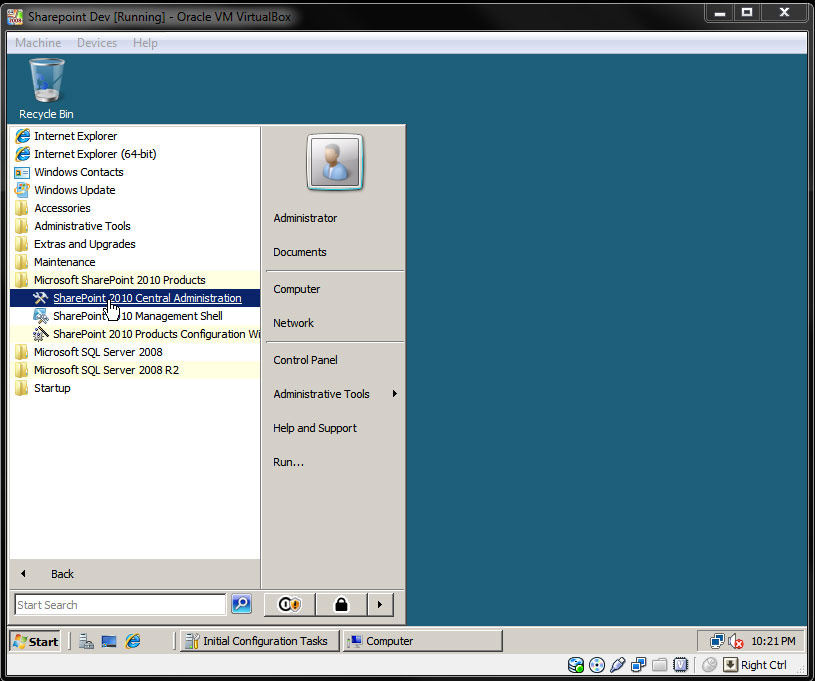The image size is (815, 681).
Task: Open the VirtualBox Help menu
Action: point(145,43)
